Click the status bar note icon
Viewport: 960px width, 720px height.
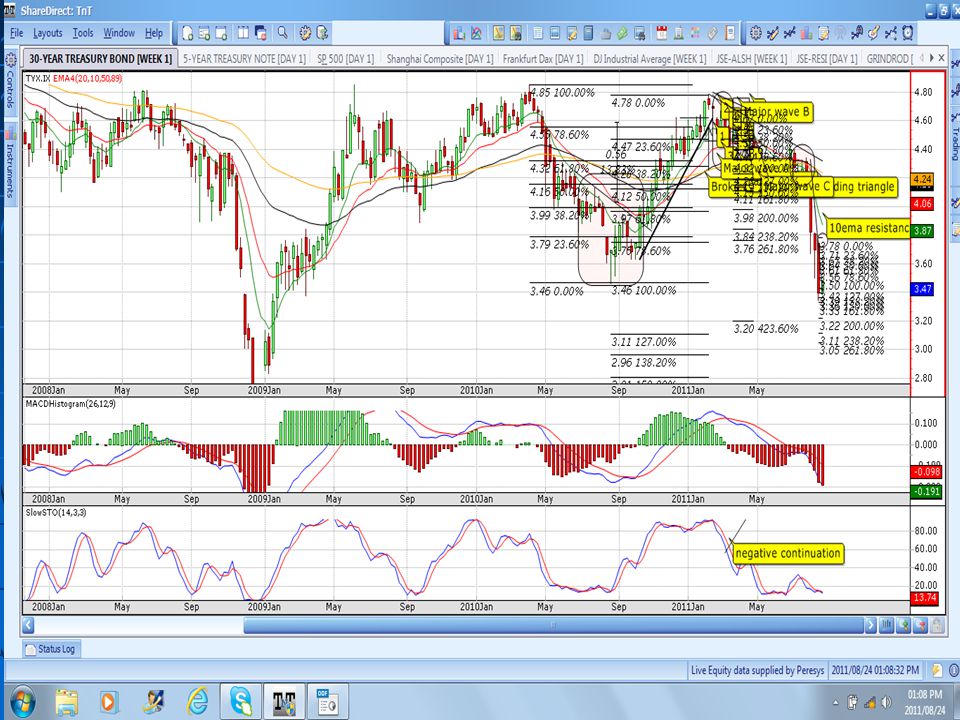(936, 670)
